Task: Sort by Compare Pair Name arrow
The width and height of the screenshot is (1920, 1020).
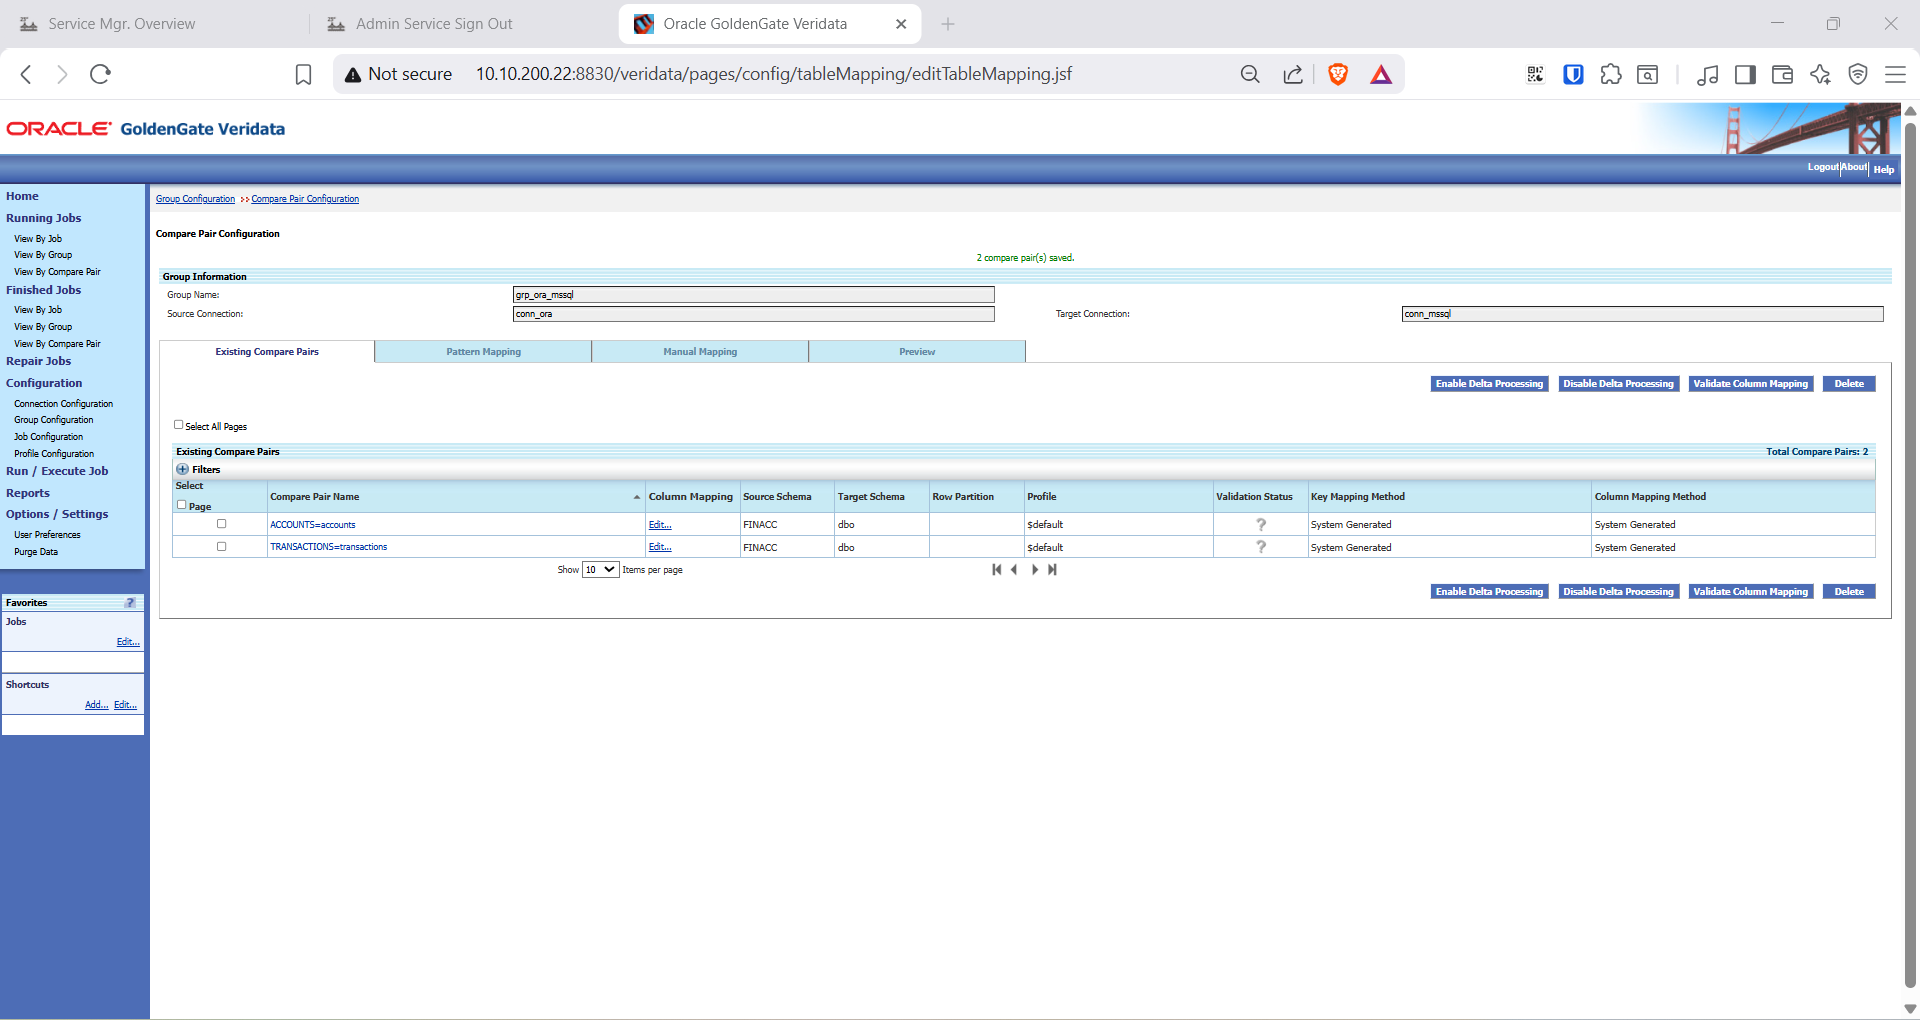Action: click(x=636, y=497)
